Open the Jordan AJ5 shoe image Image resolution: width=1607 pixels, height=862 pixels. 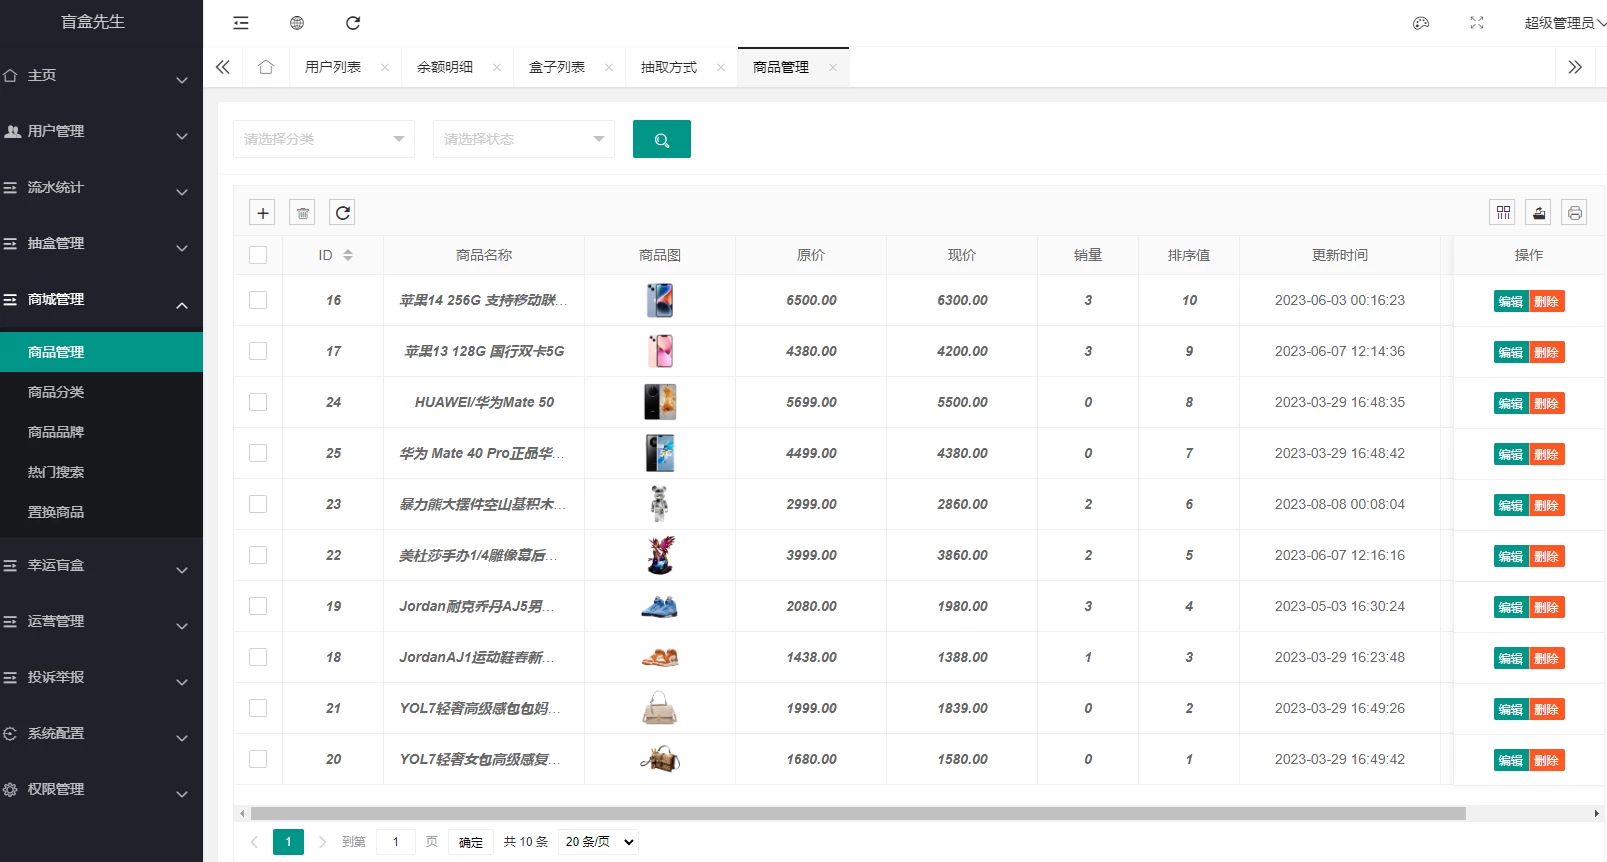pos(660,606)
